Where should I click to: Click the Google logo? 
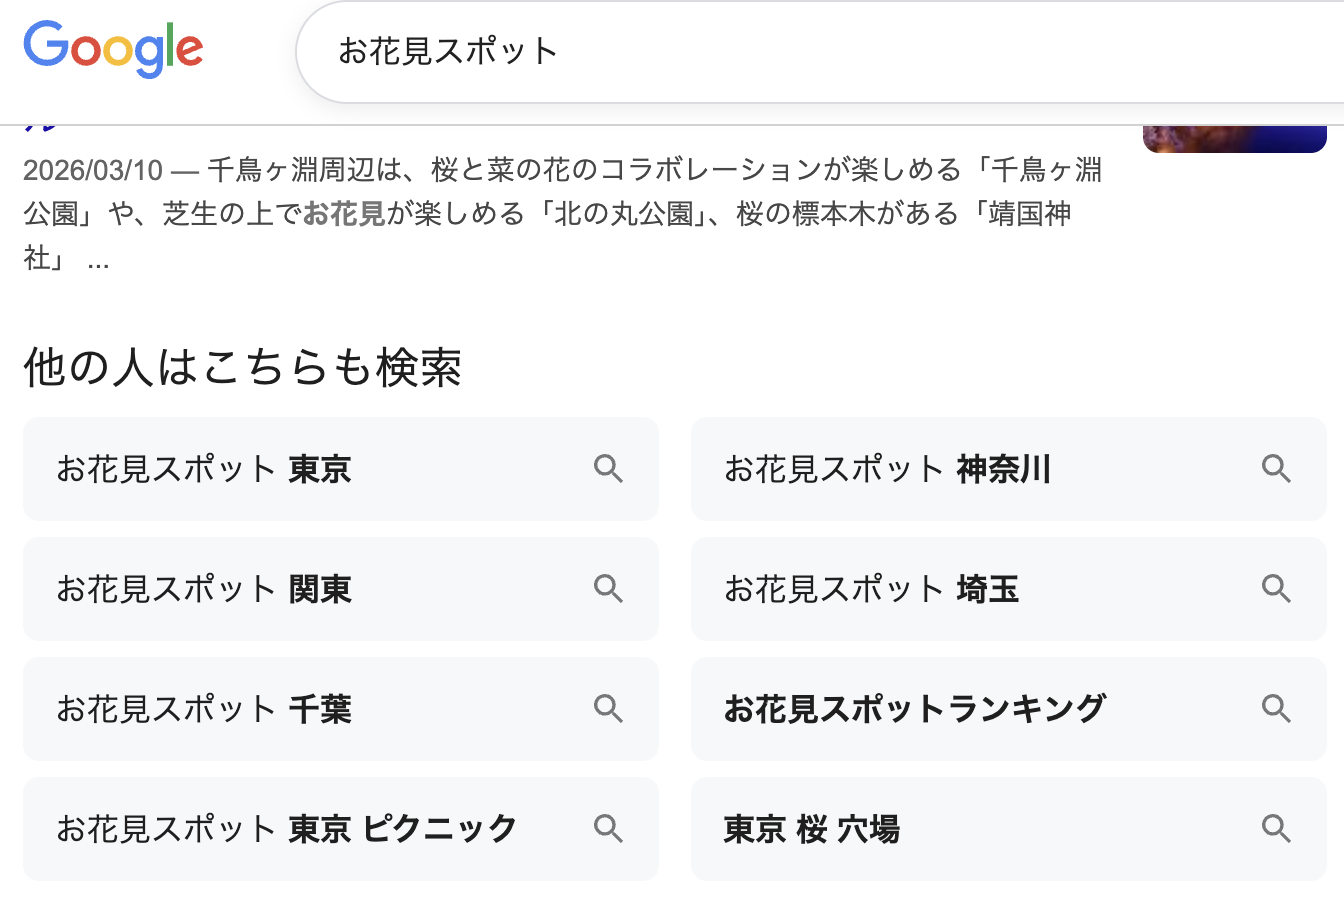(112, 47)
